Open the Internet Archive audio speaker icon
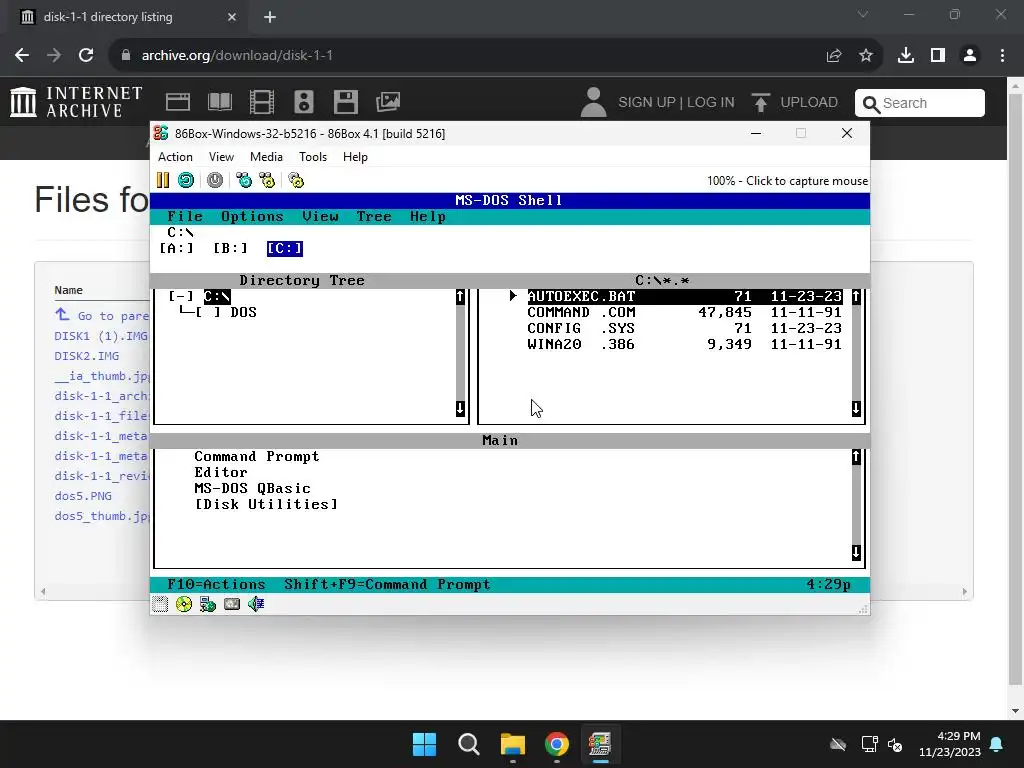 tap(304, 102)
